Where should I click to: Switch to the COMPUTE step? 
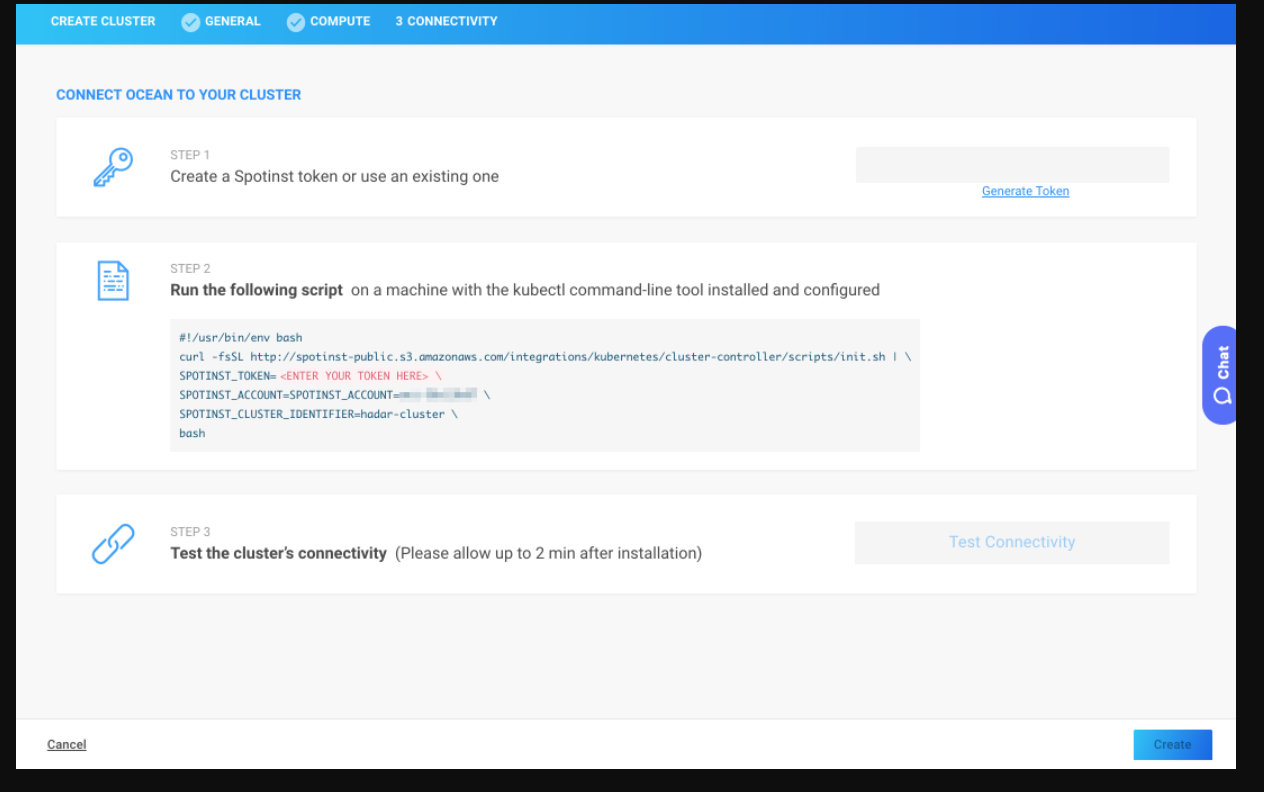[340, 21]
